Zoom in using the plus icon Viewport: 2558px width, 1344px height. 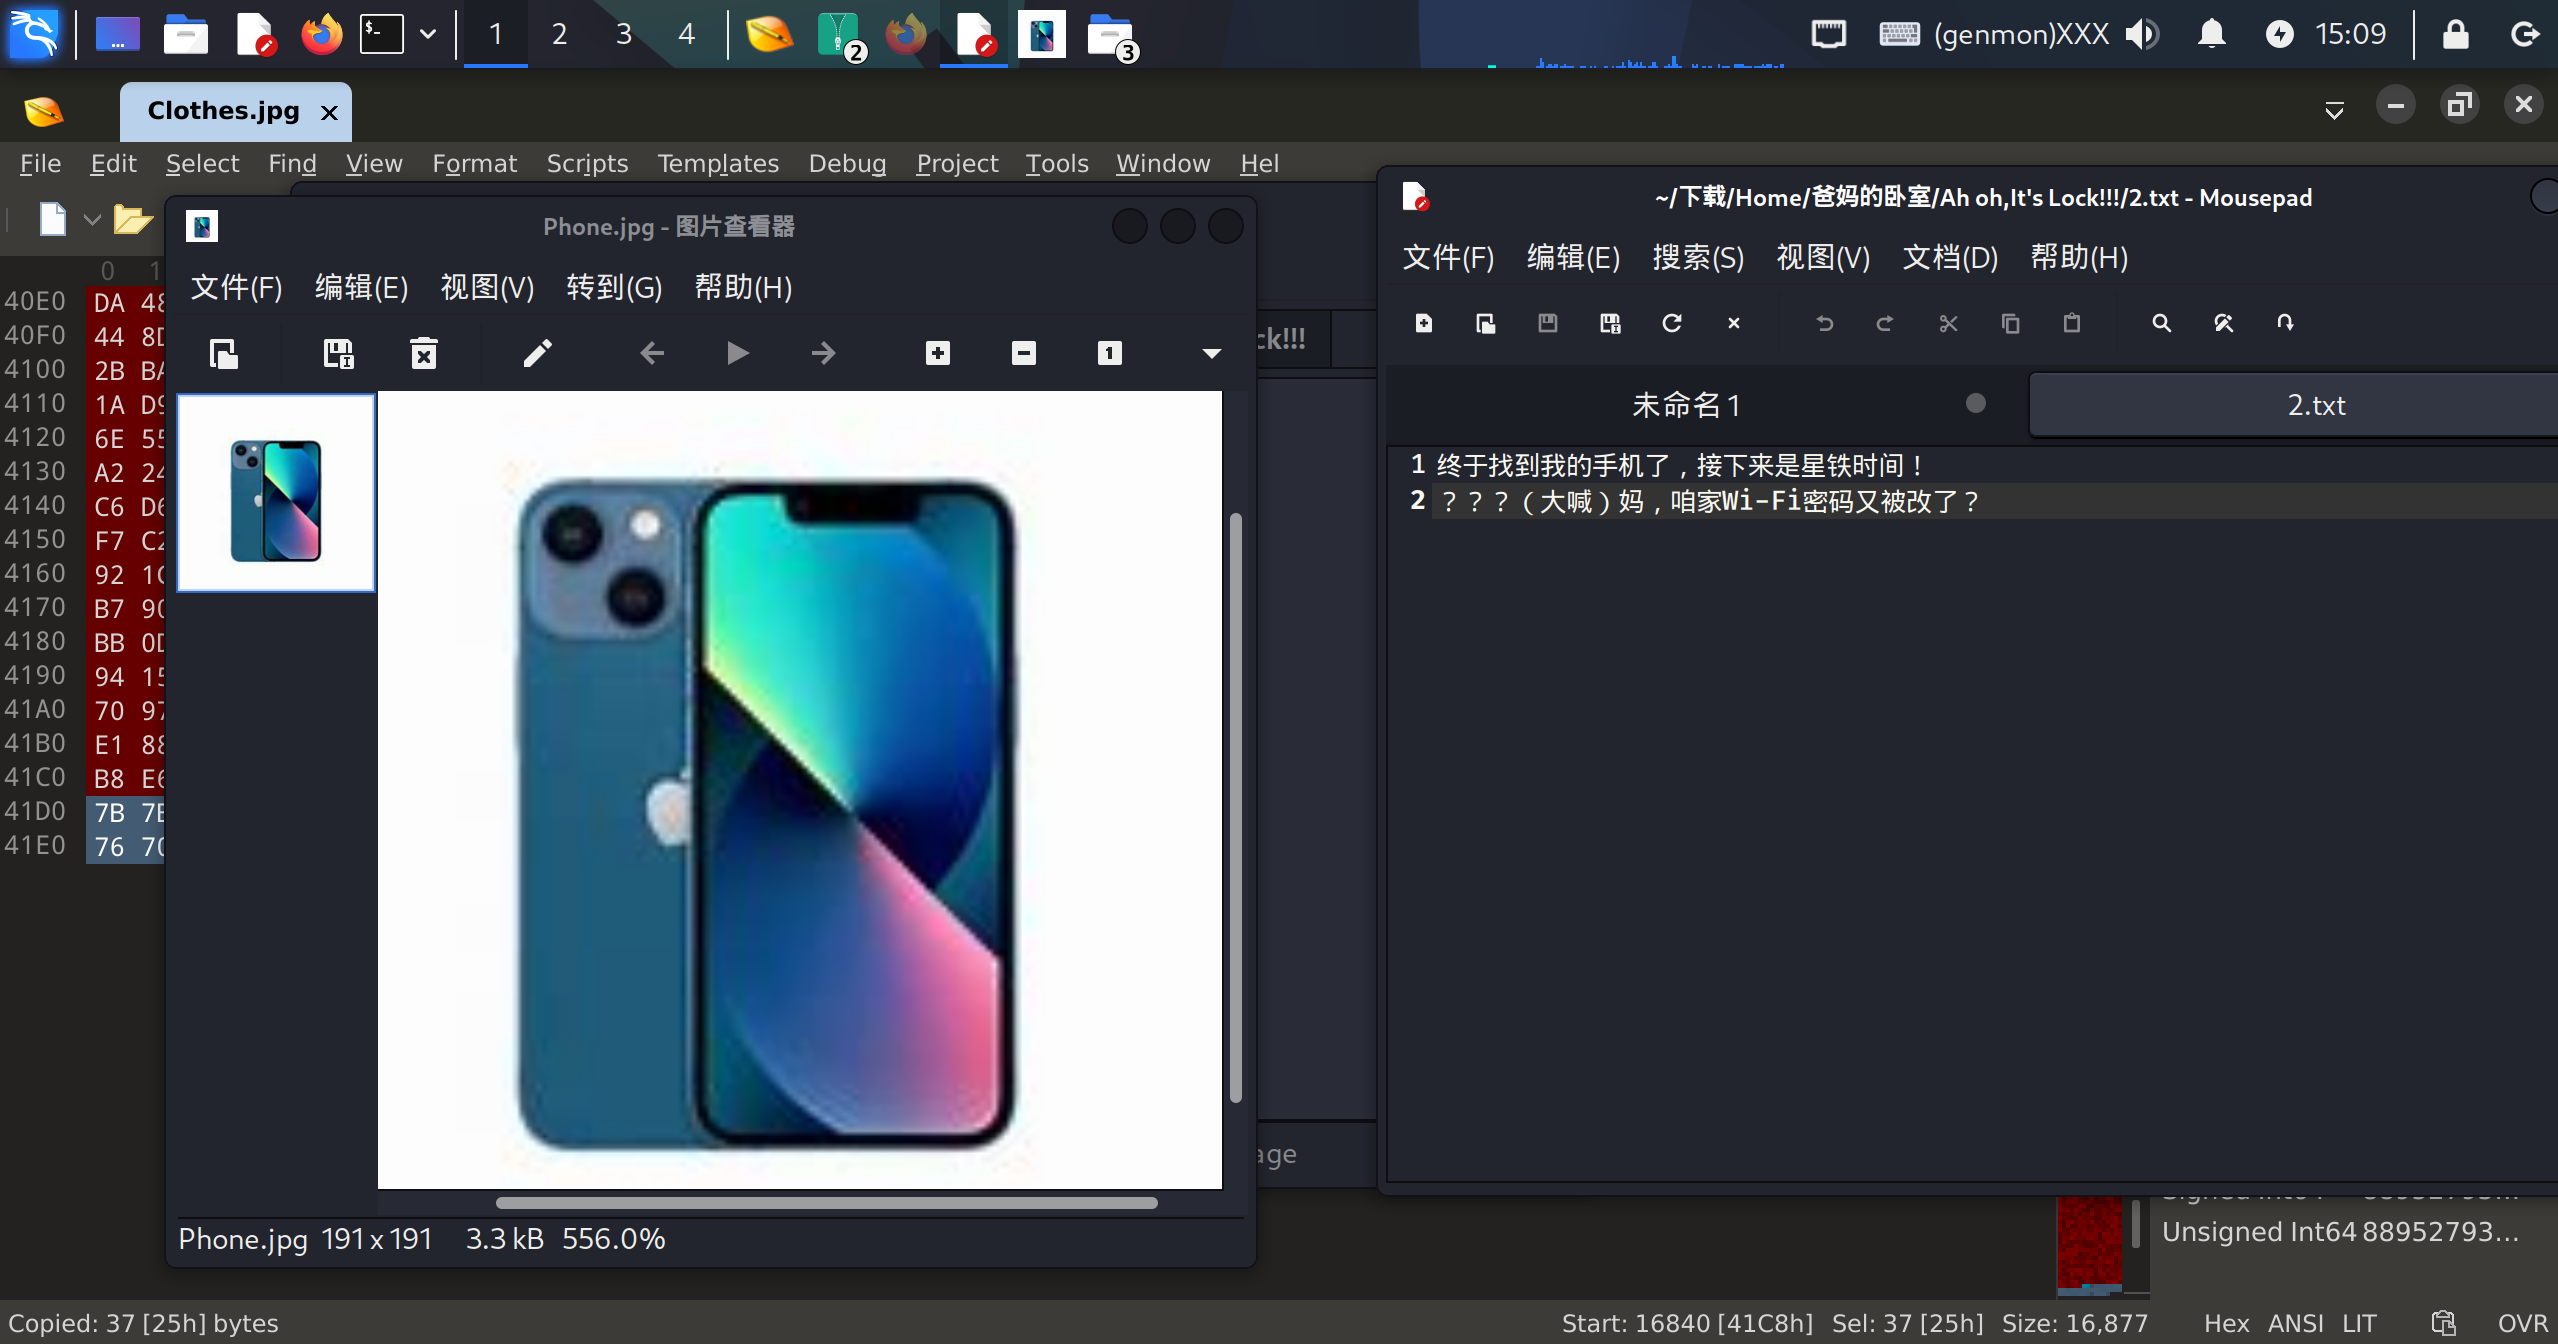[x=937, y=353]
